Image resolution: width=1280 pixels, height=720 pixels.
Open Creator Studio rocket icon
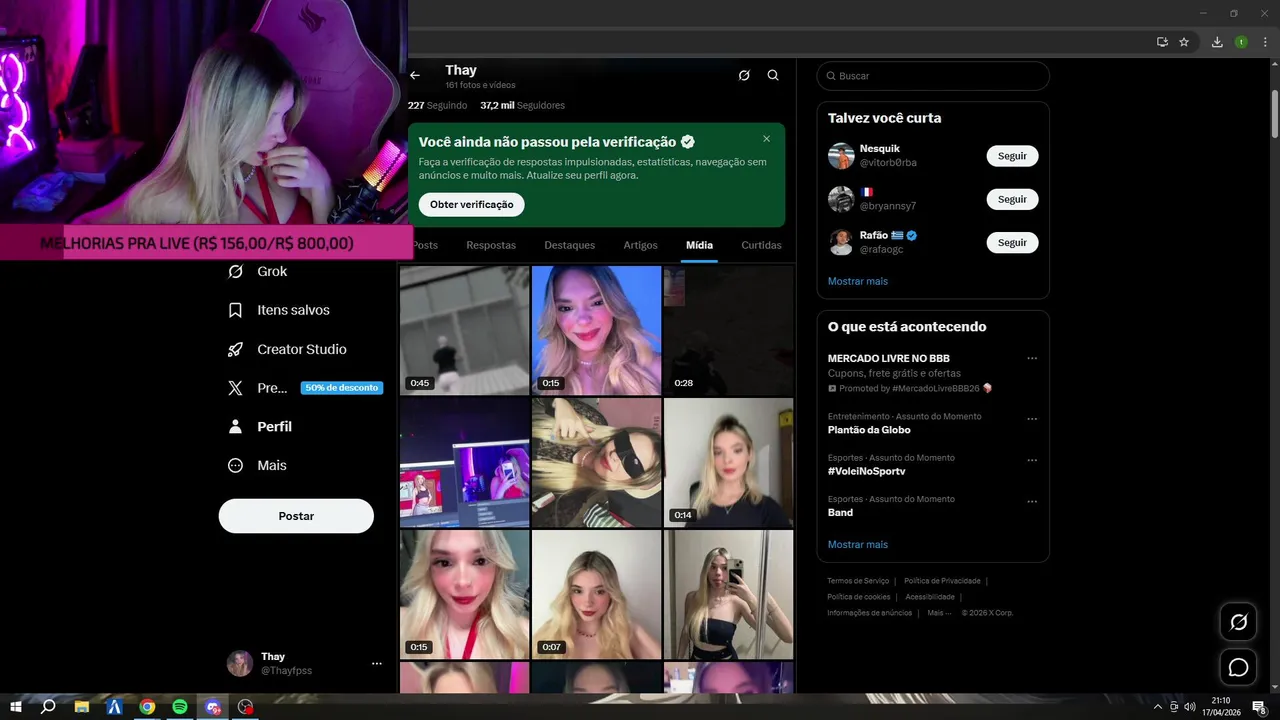(235, 349)
